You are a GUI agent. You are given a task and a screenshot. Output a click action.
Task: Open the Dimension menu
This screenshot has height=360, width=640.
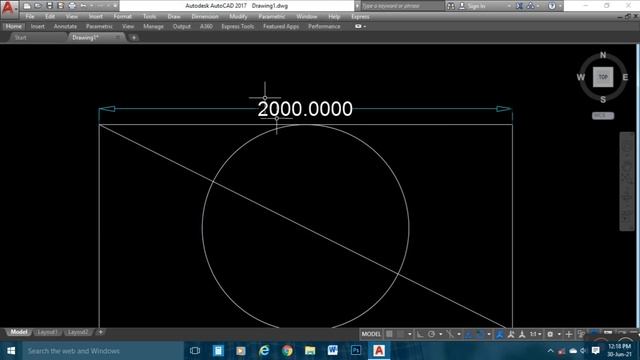pos(205,16)
